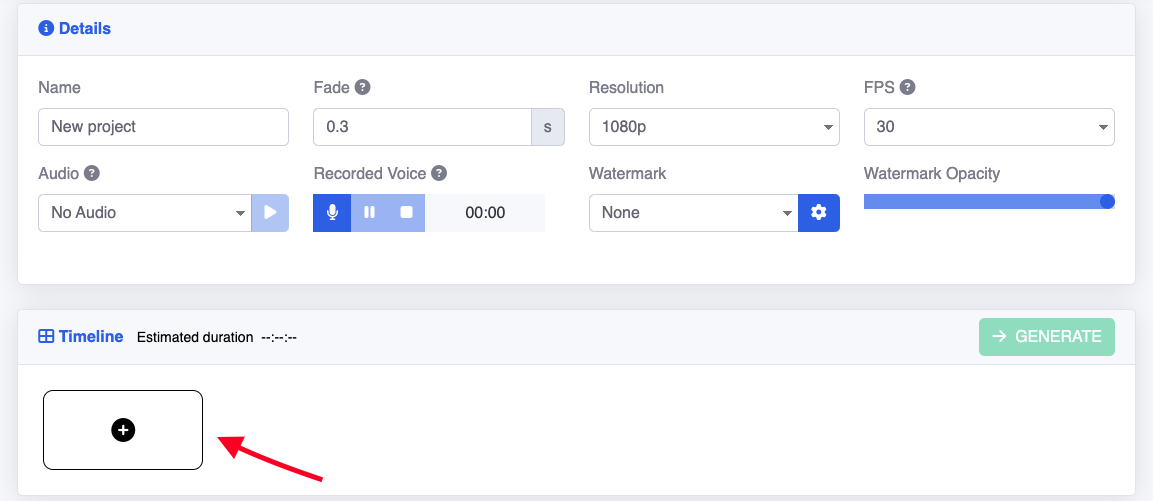1153x501 pixels.
Task: Open the Watermark dropdown
Action: coord(693,212)
